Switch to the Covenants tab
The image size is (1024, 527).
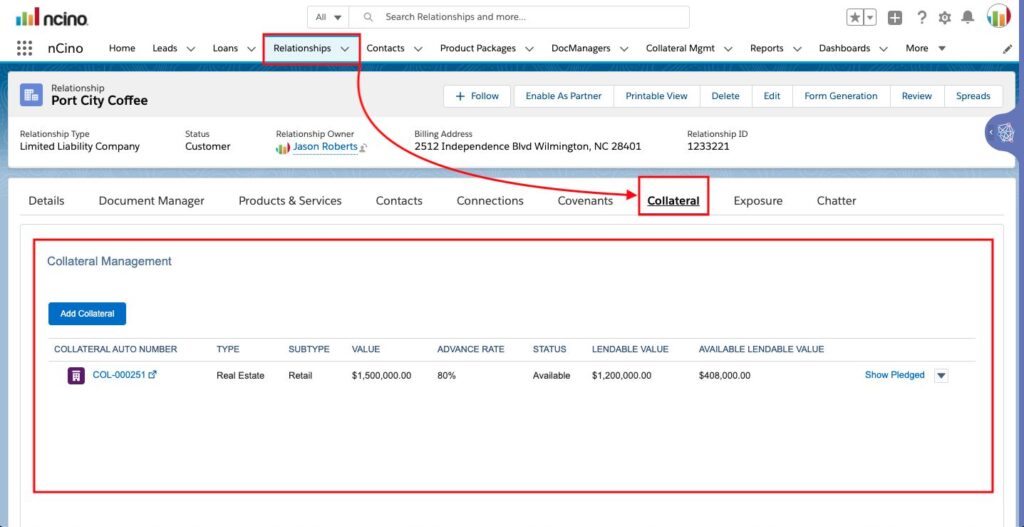point(585,201)
